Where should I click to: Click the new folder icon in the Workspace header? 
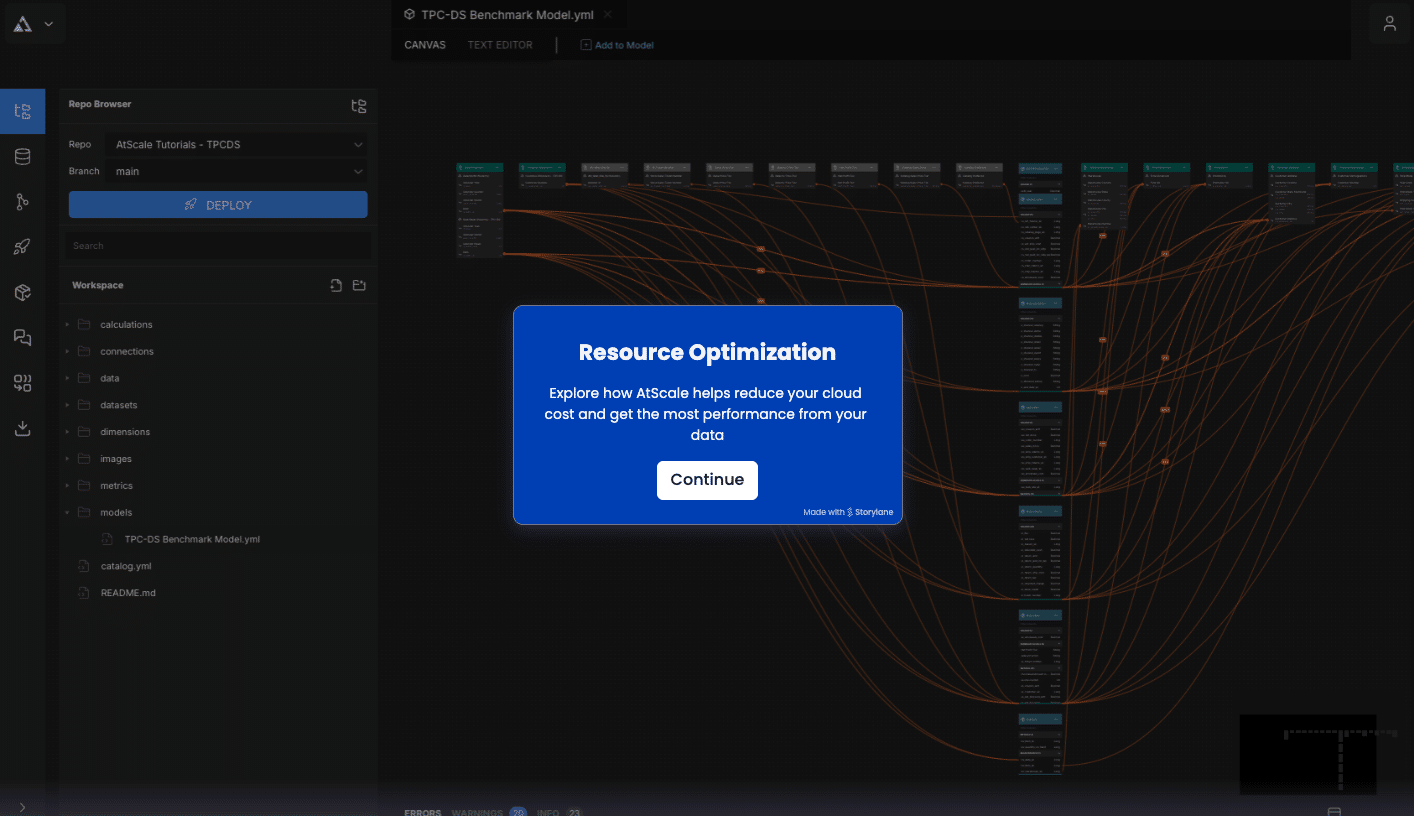359,285
